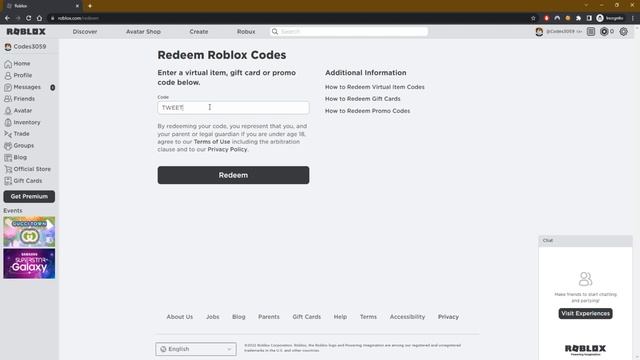The width and height of the screenshot is (640, 360).
Task: Open browser extensions puzzle icon
Action: (x=578, y=18)
